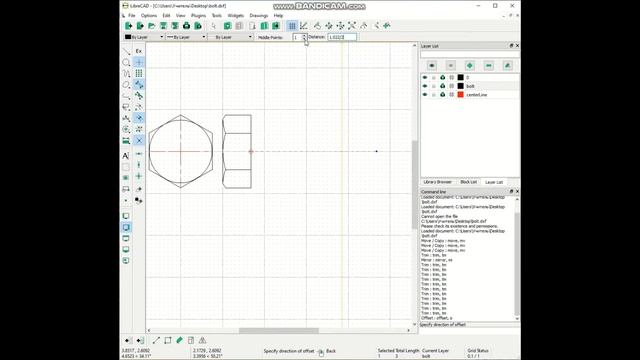Switch to the Library Browser tab
The width and height of the screenshot is (640, 360).
(x=438, y=182)
